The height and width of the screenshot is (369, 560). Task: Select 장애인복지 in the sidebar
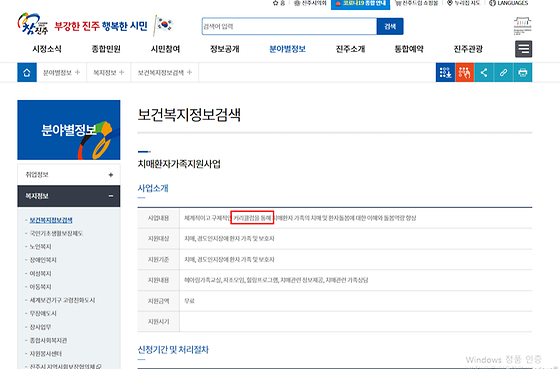click(43, 260)
